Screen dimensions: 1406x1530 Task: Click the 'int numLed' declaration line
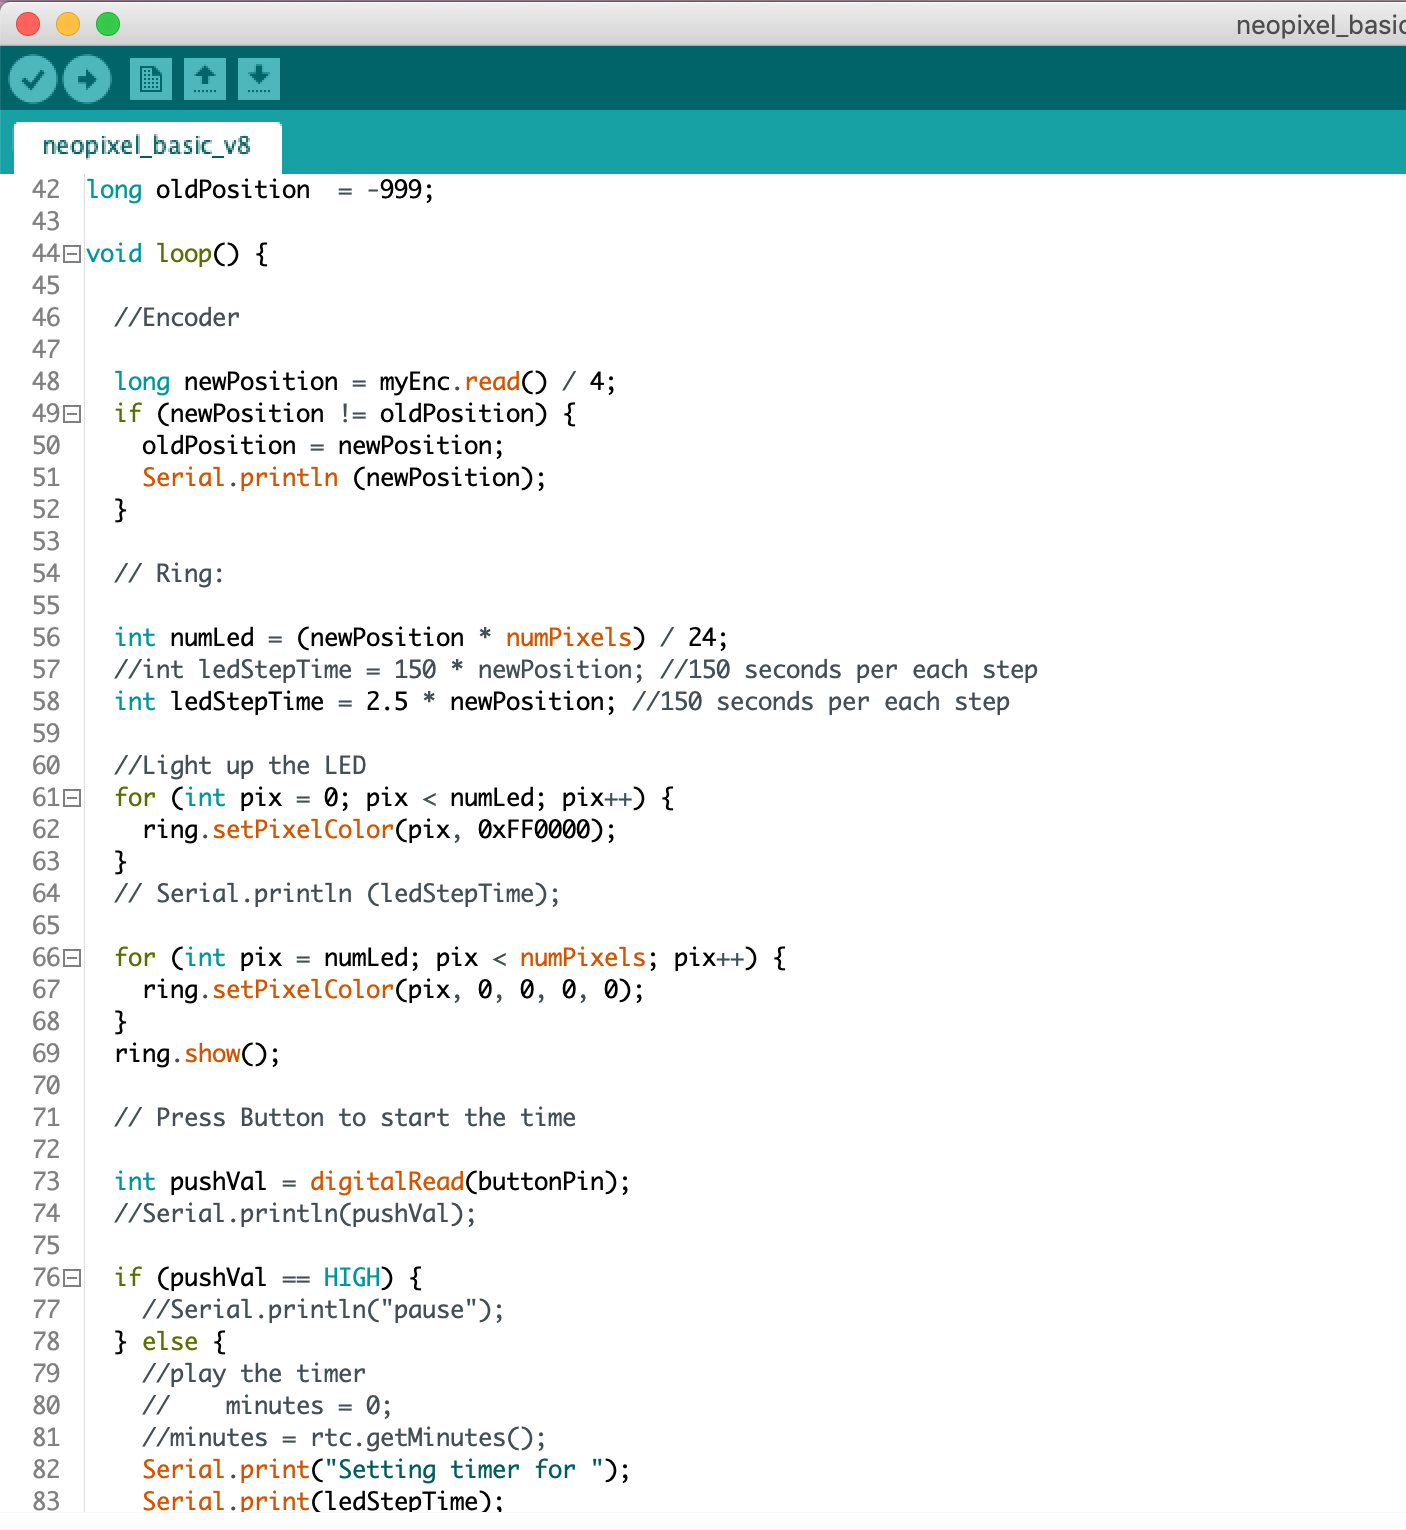click(x=421, y=638)
